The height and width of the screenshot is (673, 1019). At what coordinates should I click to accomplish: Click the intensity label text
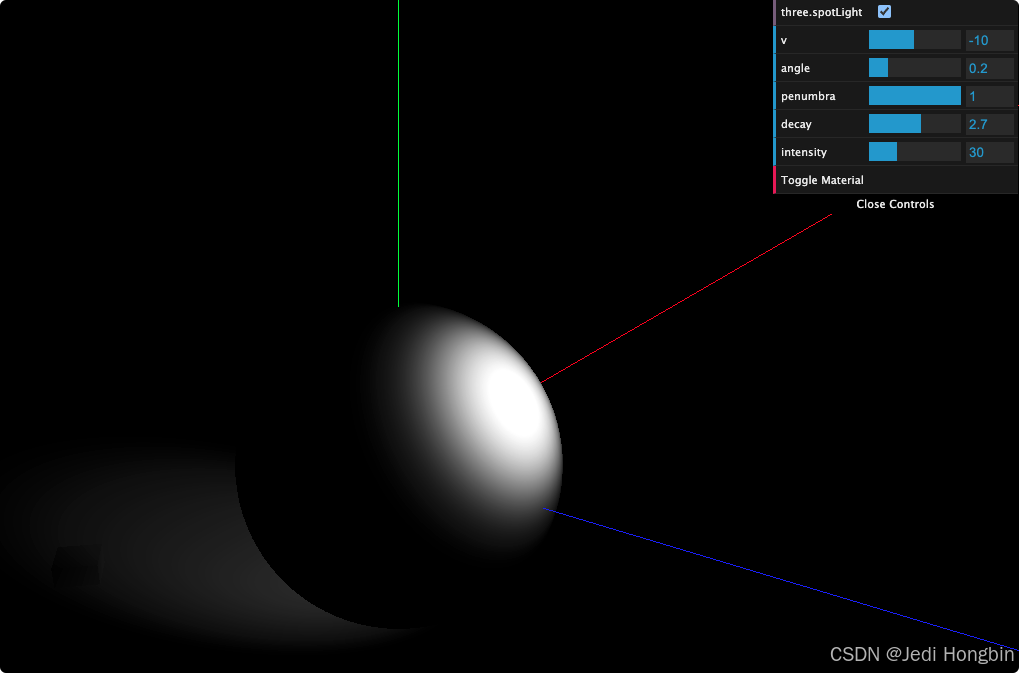coord(804,152)
